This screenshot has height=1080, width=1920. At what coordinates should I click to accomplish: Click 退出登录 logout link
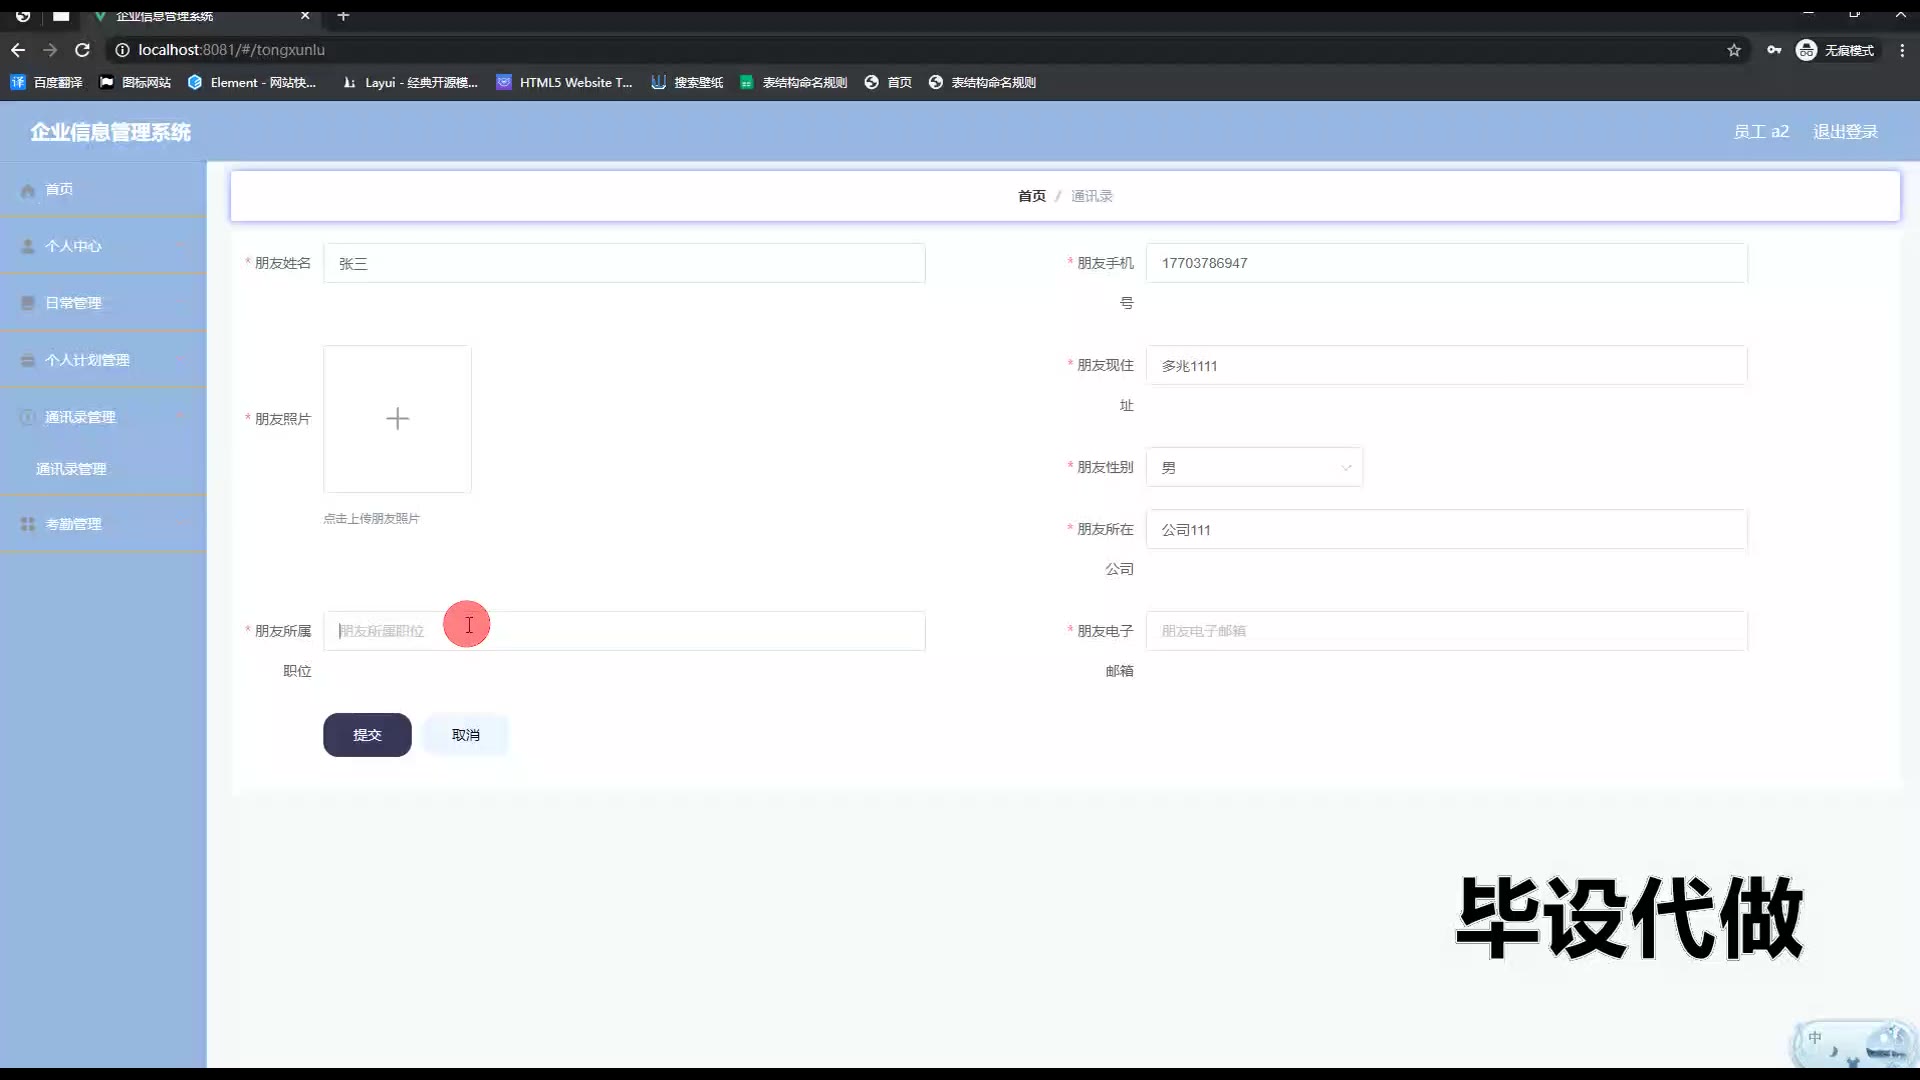[x=1845, y=132]
